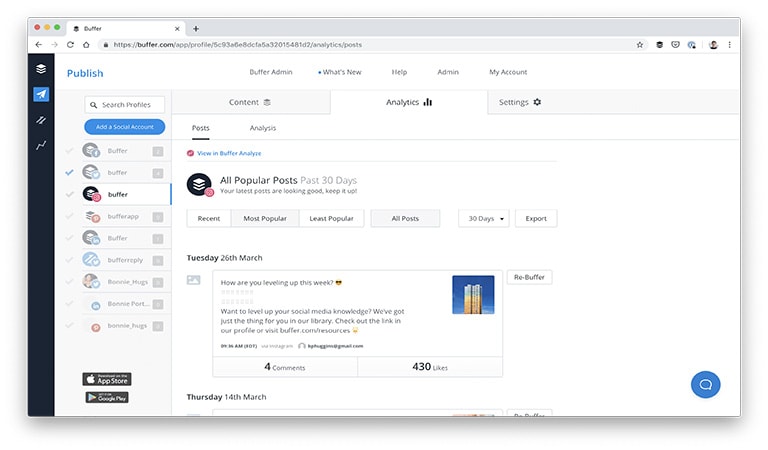The height and width of the screenshot is (450, 768).
Task: Open the Settings tab
Action: [x=520, y=102]
